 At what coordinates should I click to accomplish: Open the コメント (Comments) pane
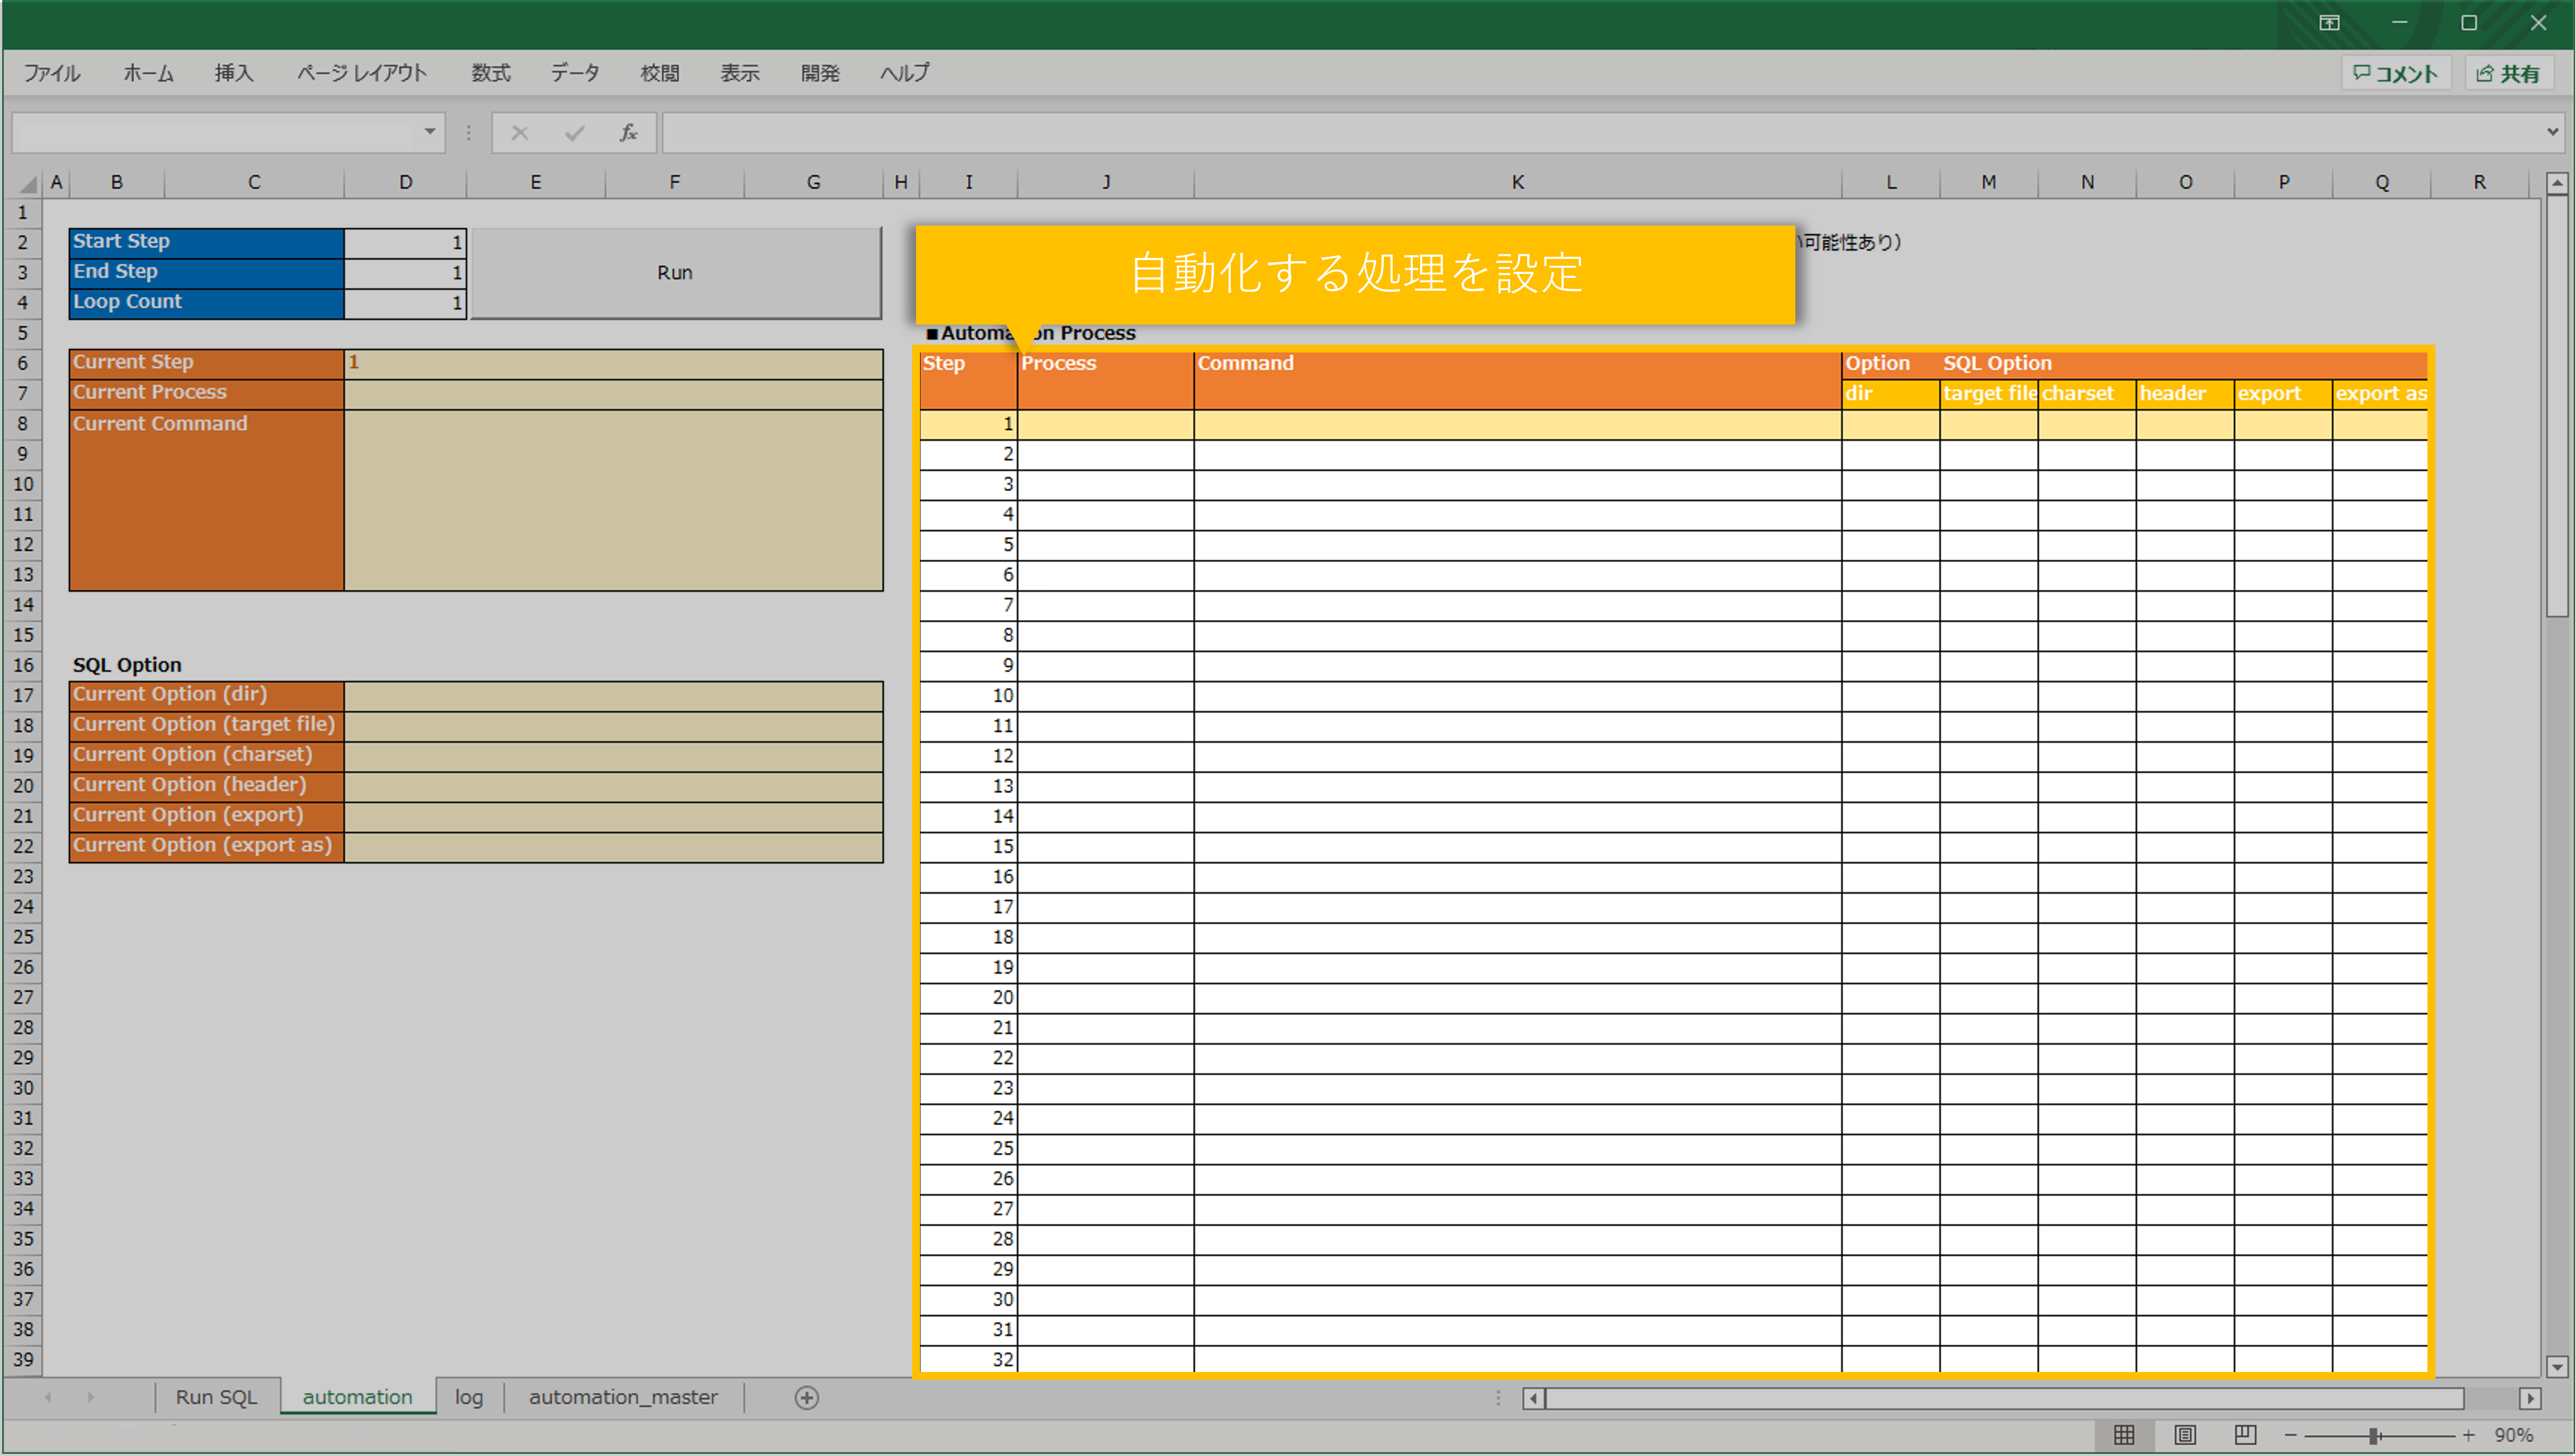coord(2395,73)
